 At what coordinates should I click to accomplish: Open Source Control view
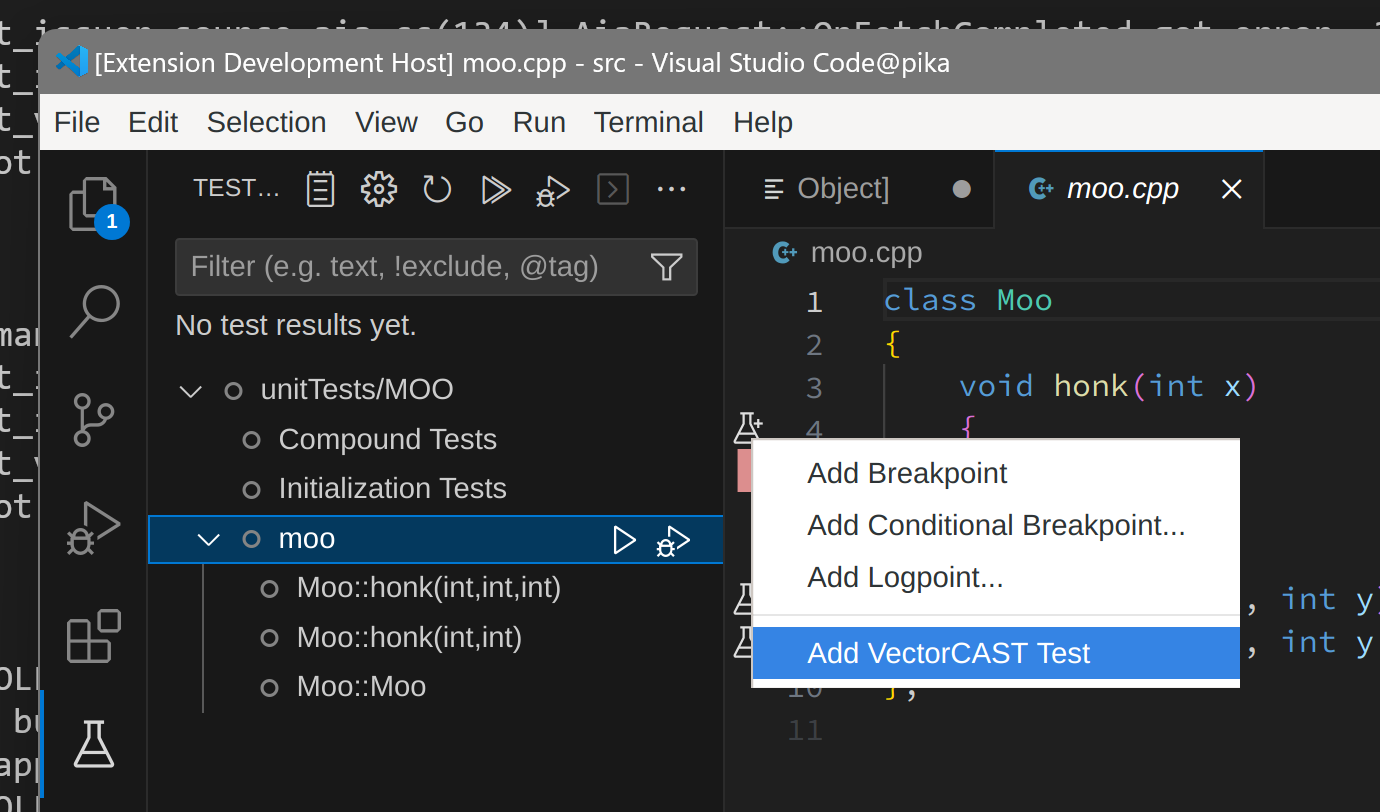93,420
